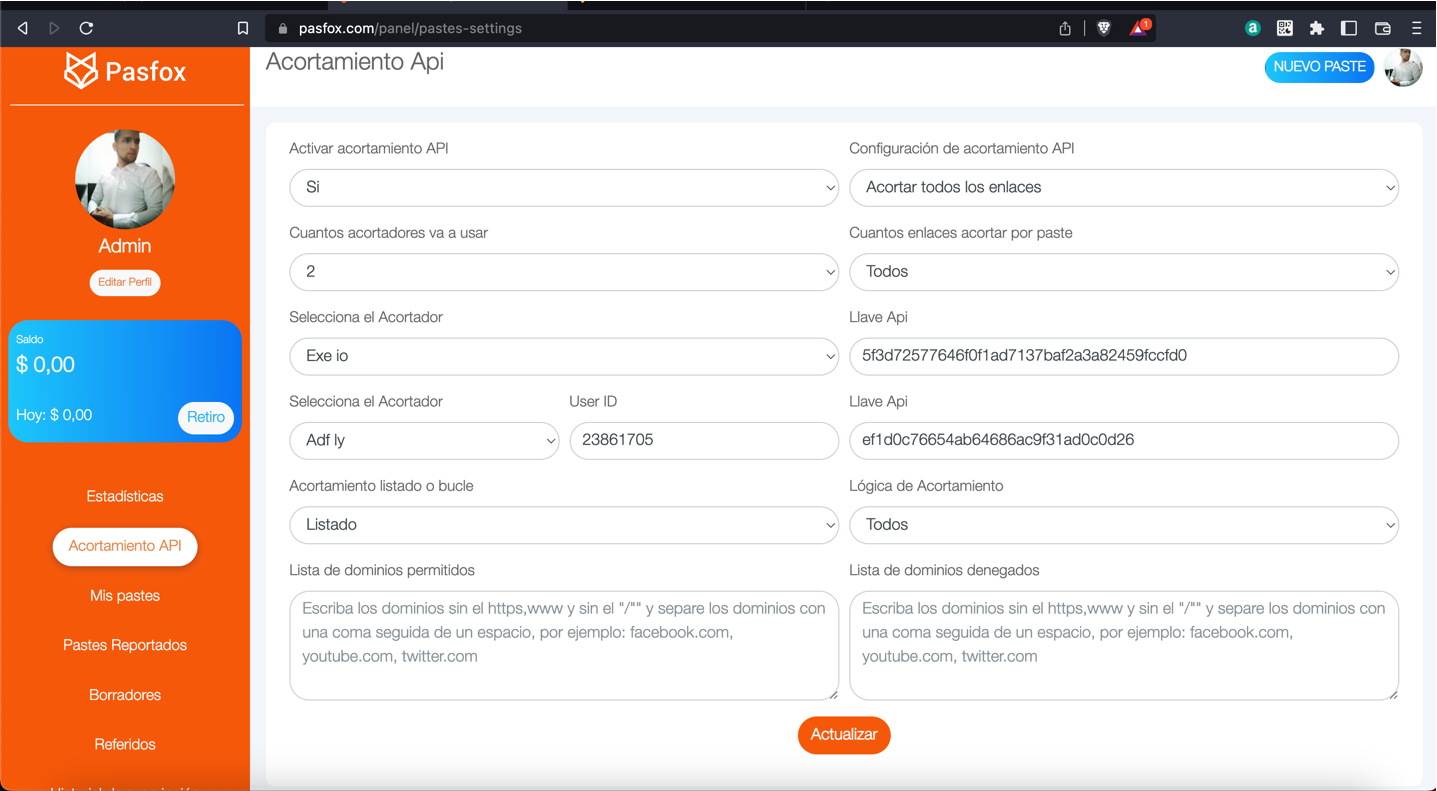1437x791 pixels.
Task: Open Configuración de acortamiento API dropdown
Action: [x=1124, y=187]
